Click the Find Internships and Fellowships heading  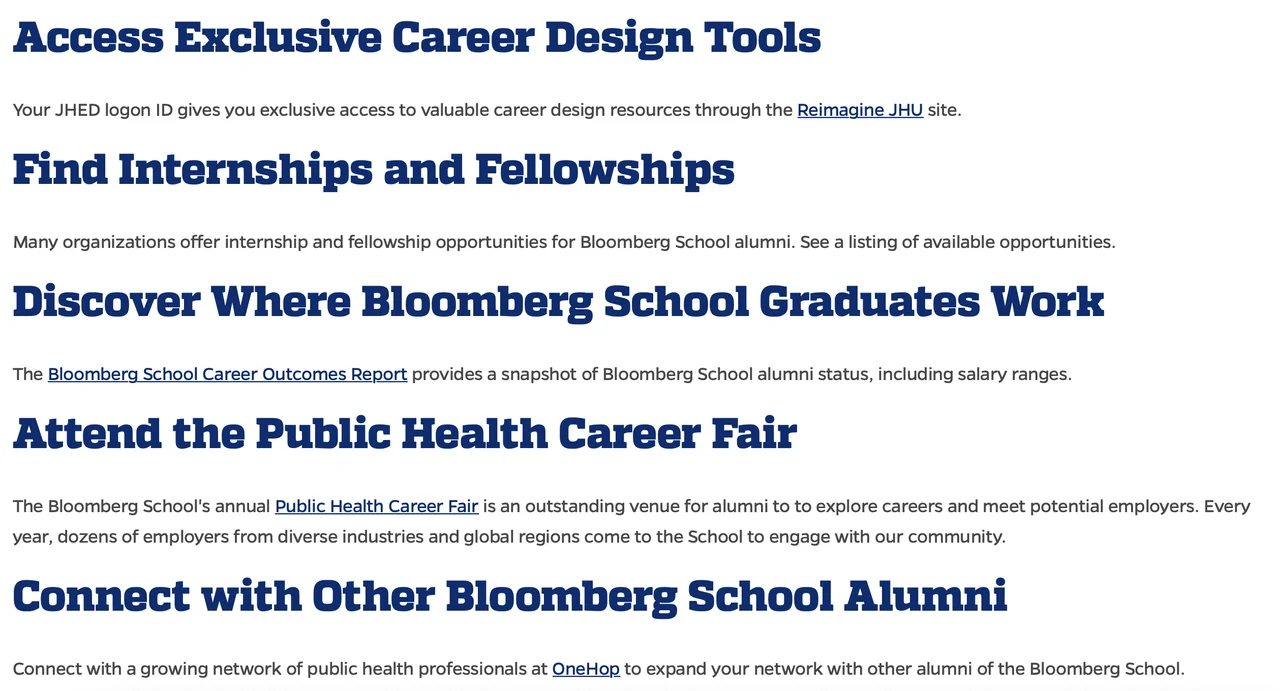[x=373, y=170]
